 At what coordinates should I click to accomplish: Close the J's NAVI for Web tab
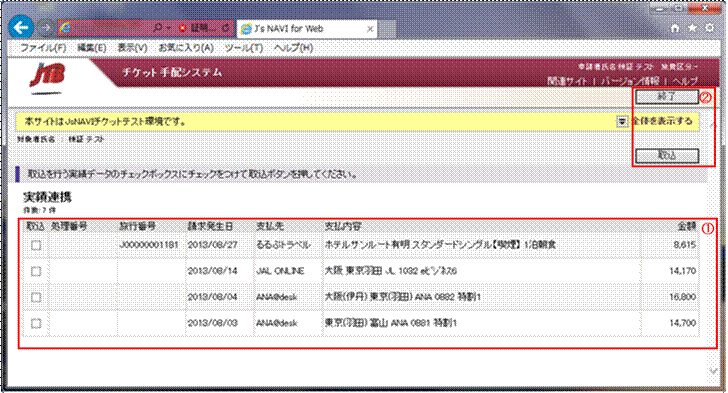[370, 29]
